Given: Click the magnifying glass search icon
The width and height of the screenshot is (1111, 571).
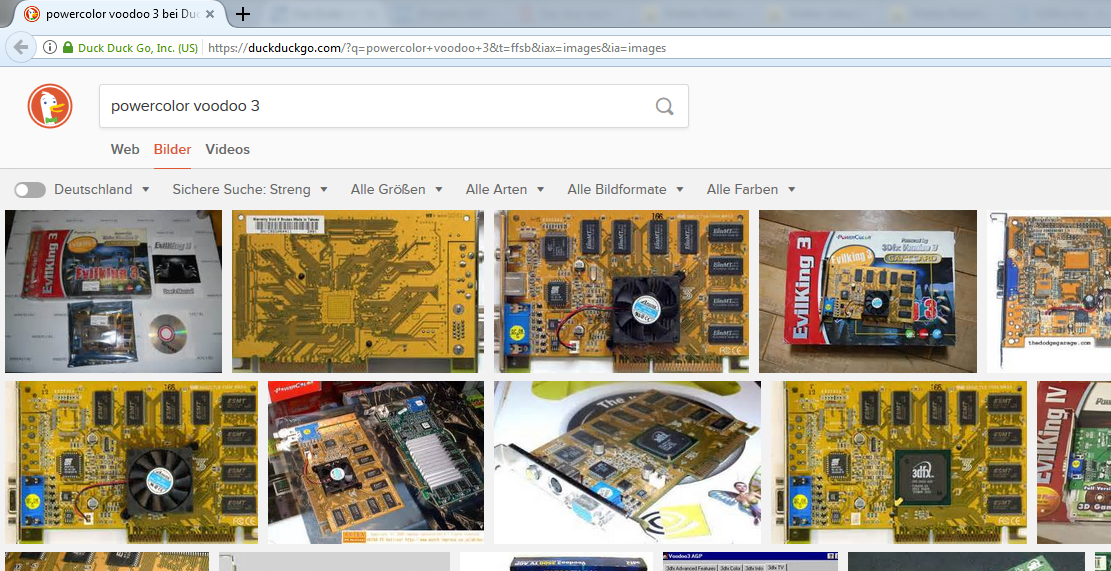Looking at the screenshot, I should tap(664, 106).
